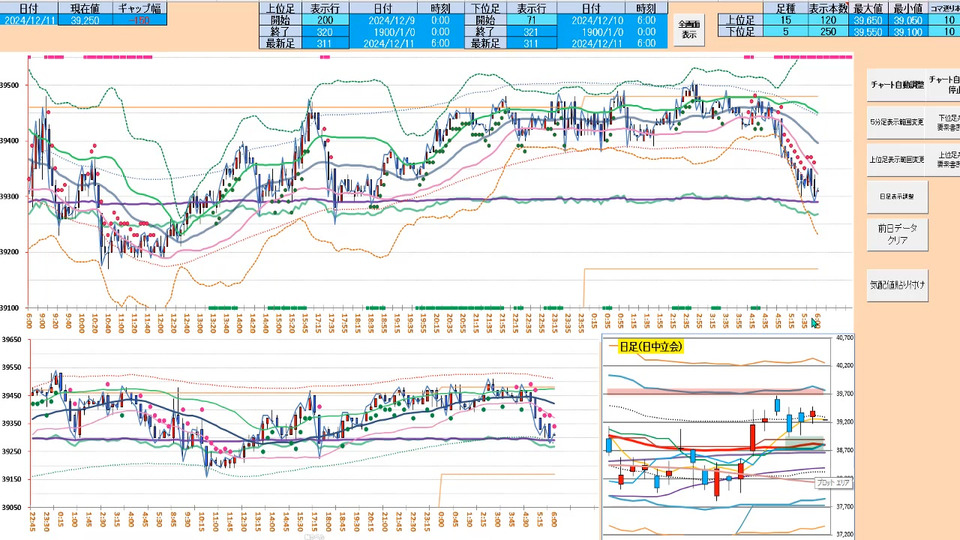Click the 気配値貼り付け button
This screenshot has width=960, height=540.
coord(897,285)
